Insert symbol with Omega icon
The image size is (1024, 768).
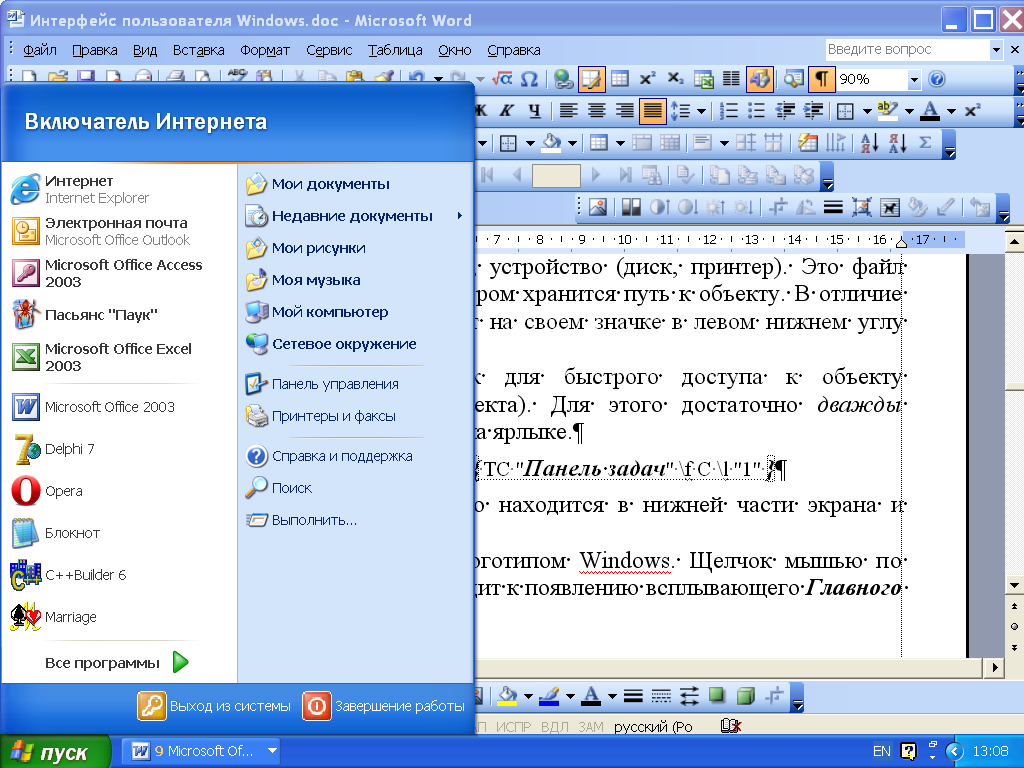click(530, 80)
